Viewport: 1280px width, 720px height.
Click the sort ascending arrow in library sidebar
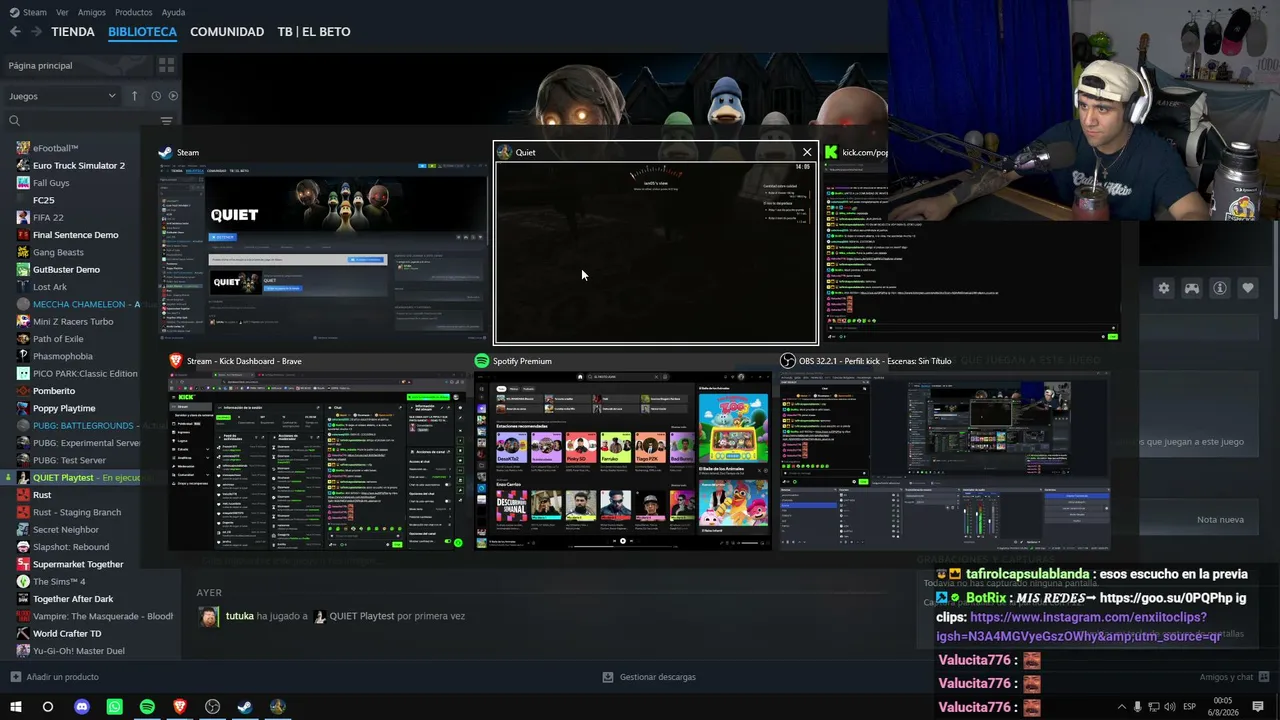click(134, 96)
